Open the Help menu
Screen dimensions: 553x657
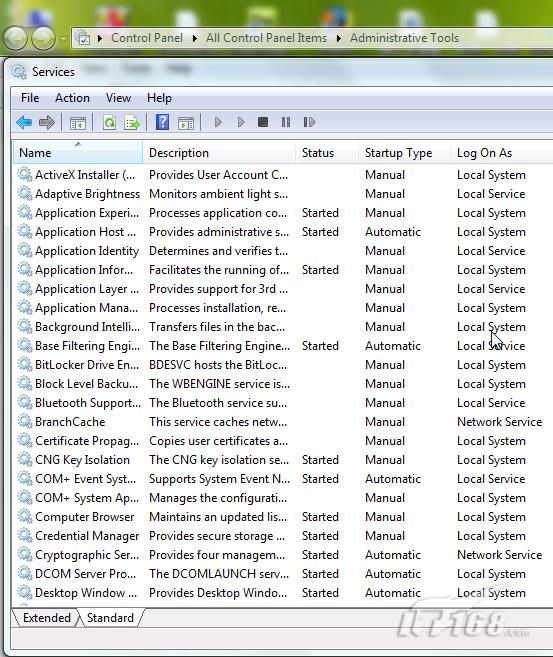[159, 98]
